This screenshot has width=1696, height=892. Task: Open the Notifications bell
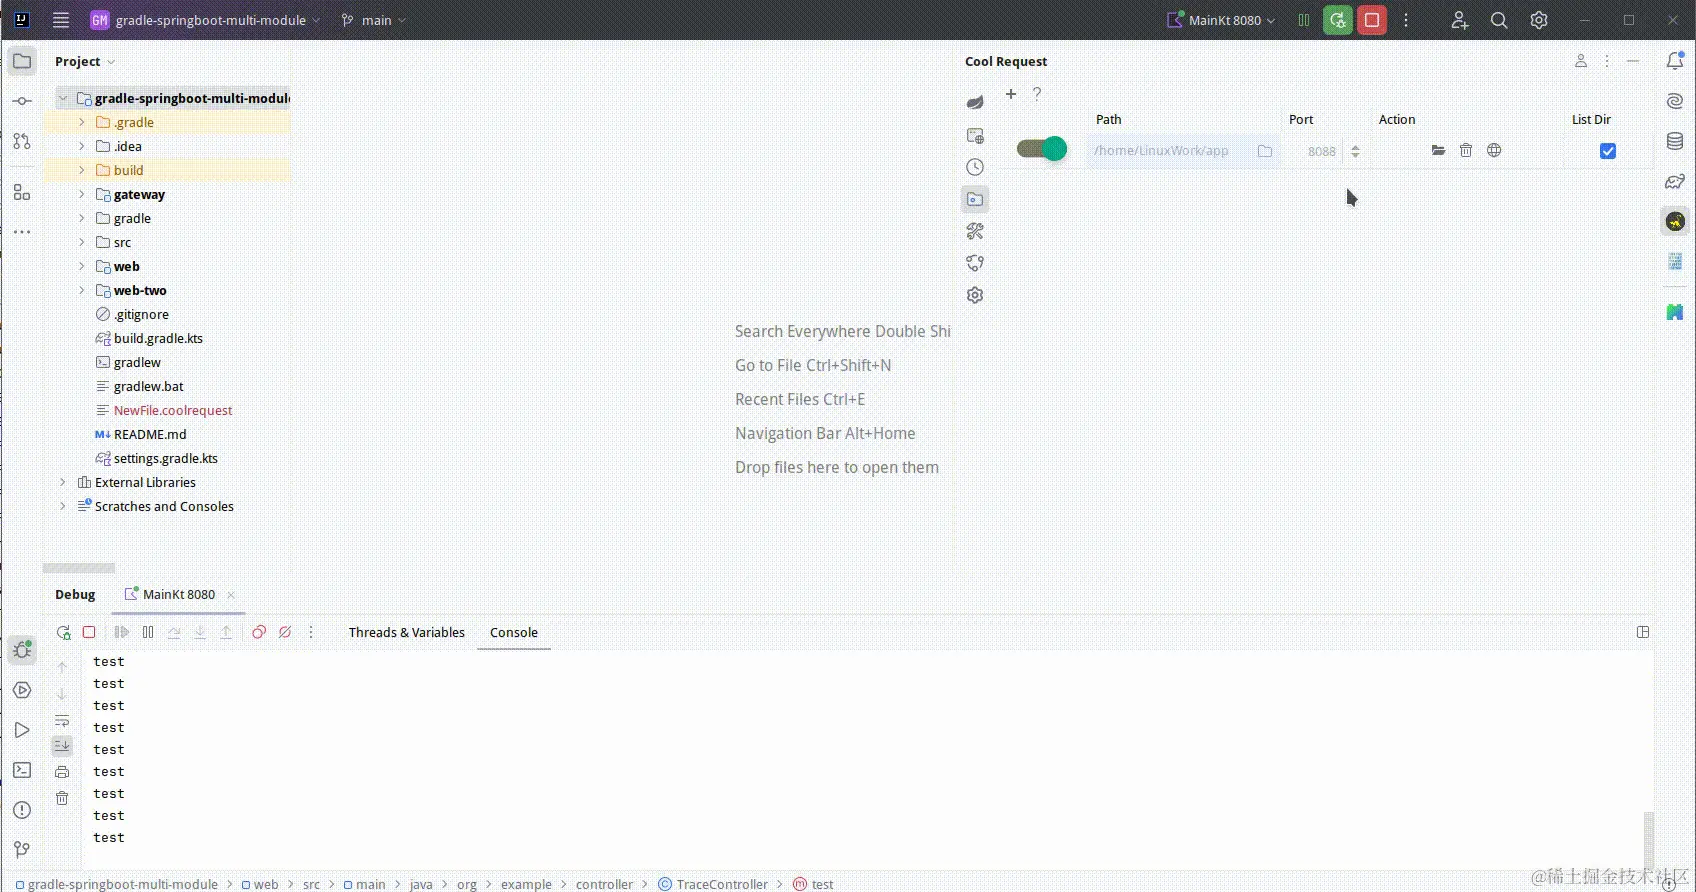point(1675,61)
